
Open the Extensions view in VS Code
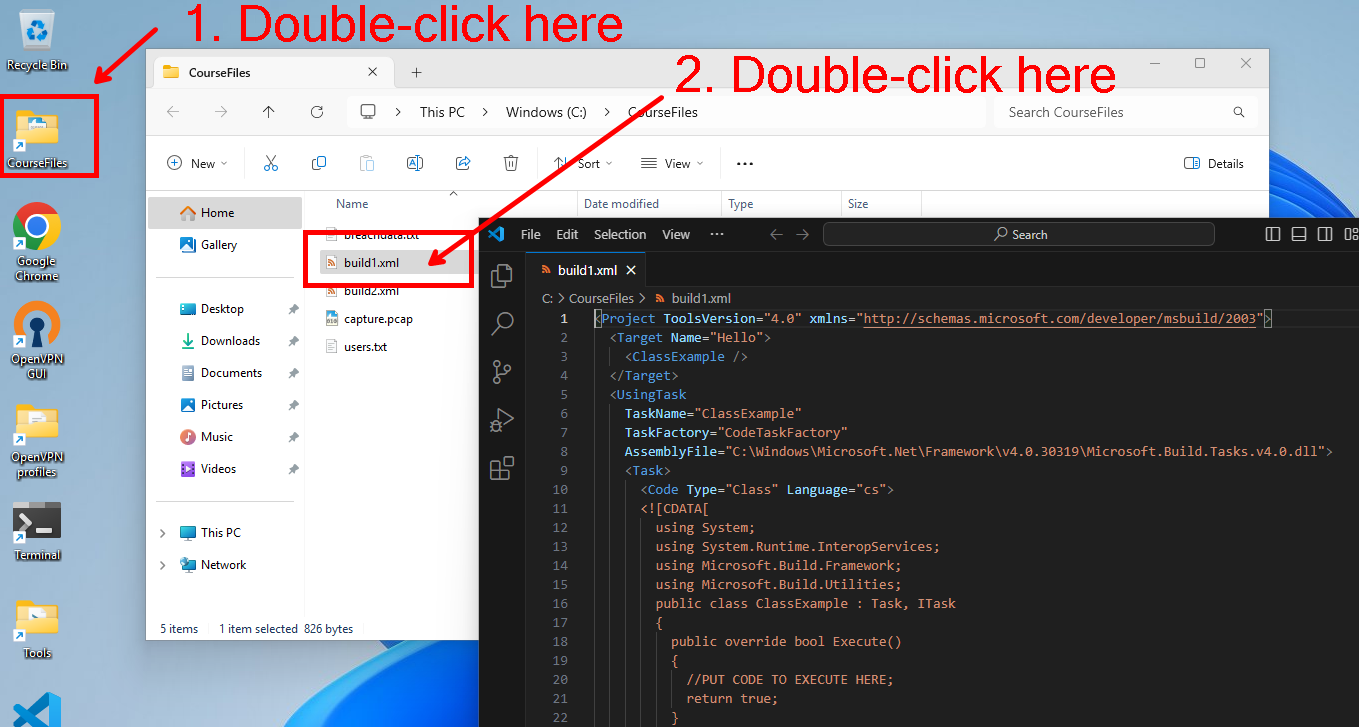(x=502, y=468)
